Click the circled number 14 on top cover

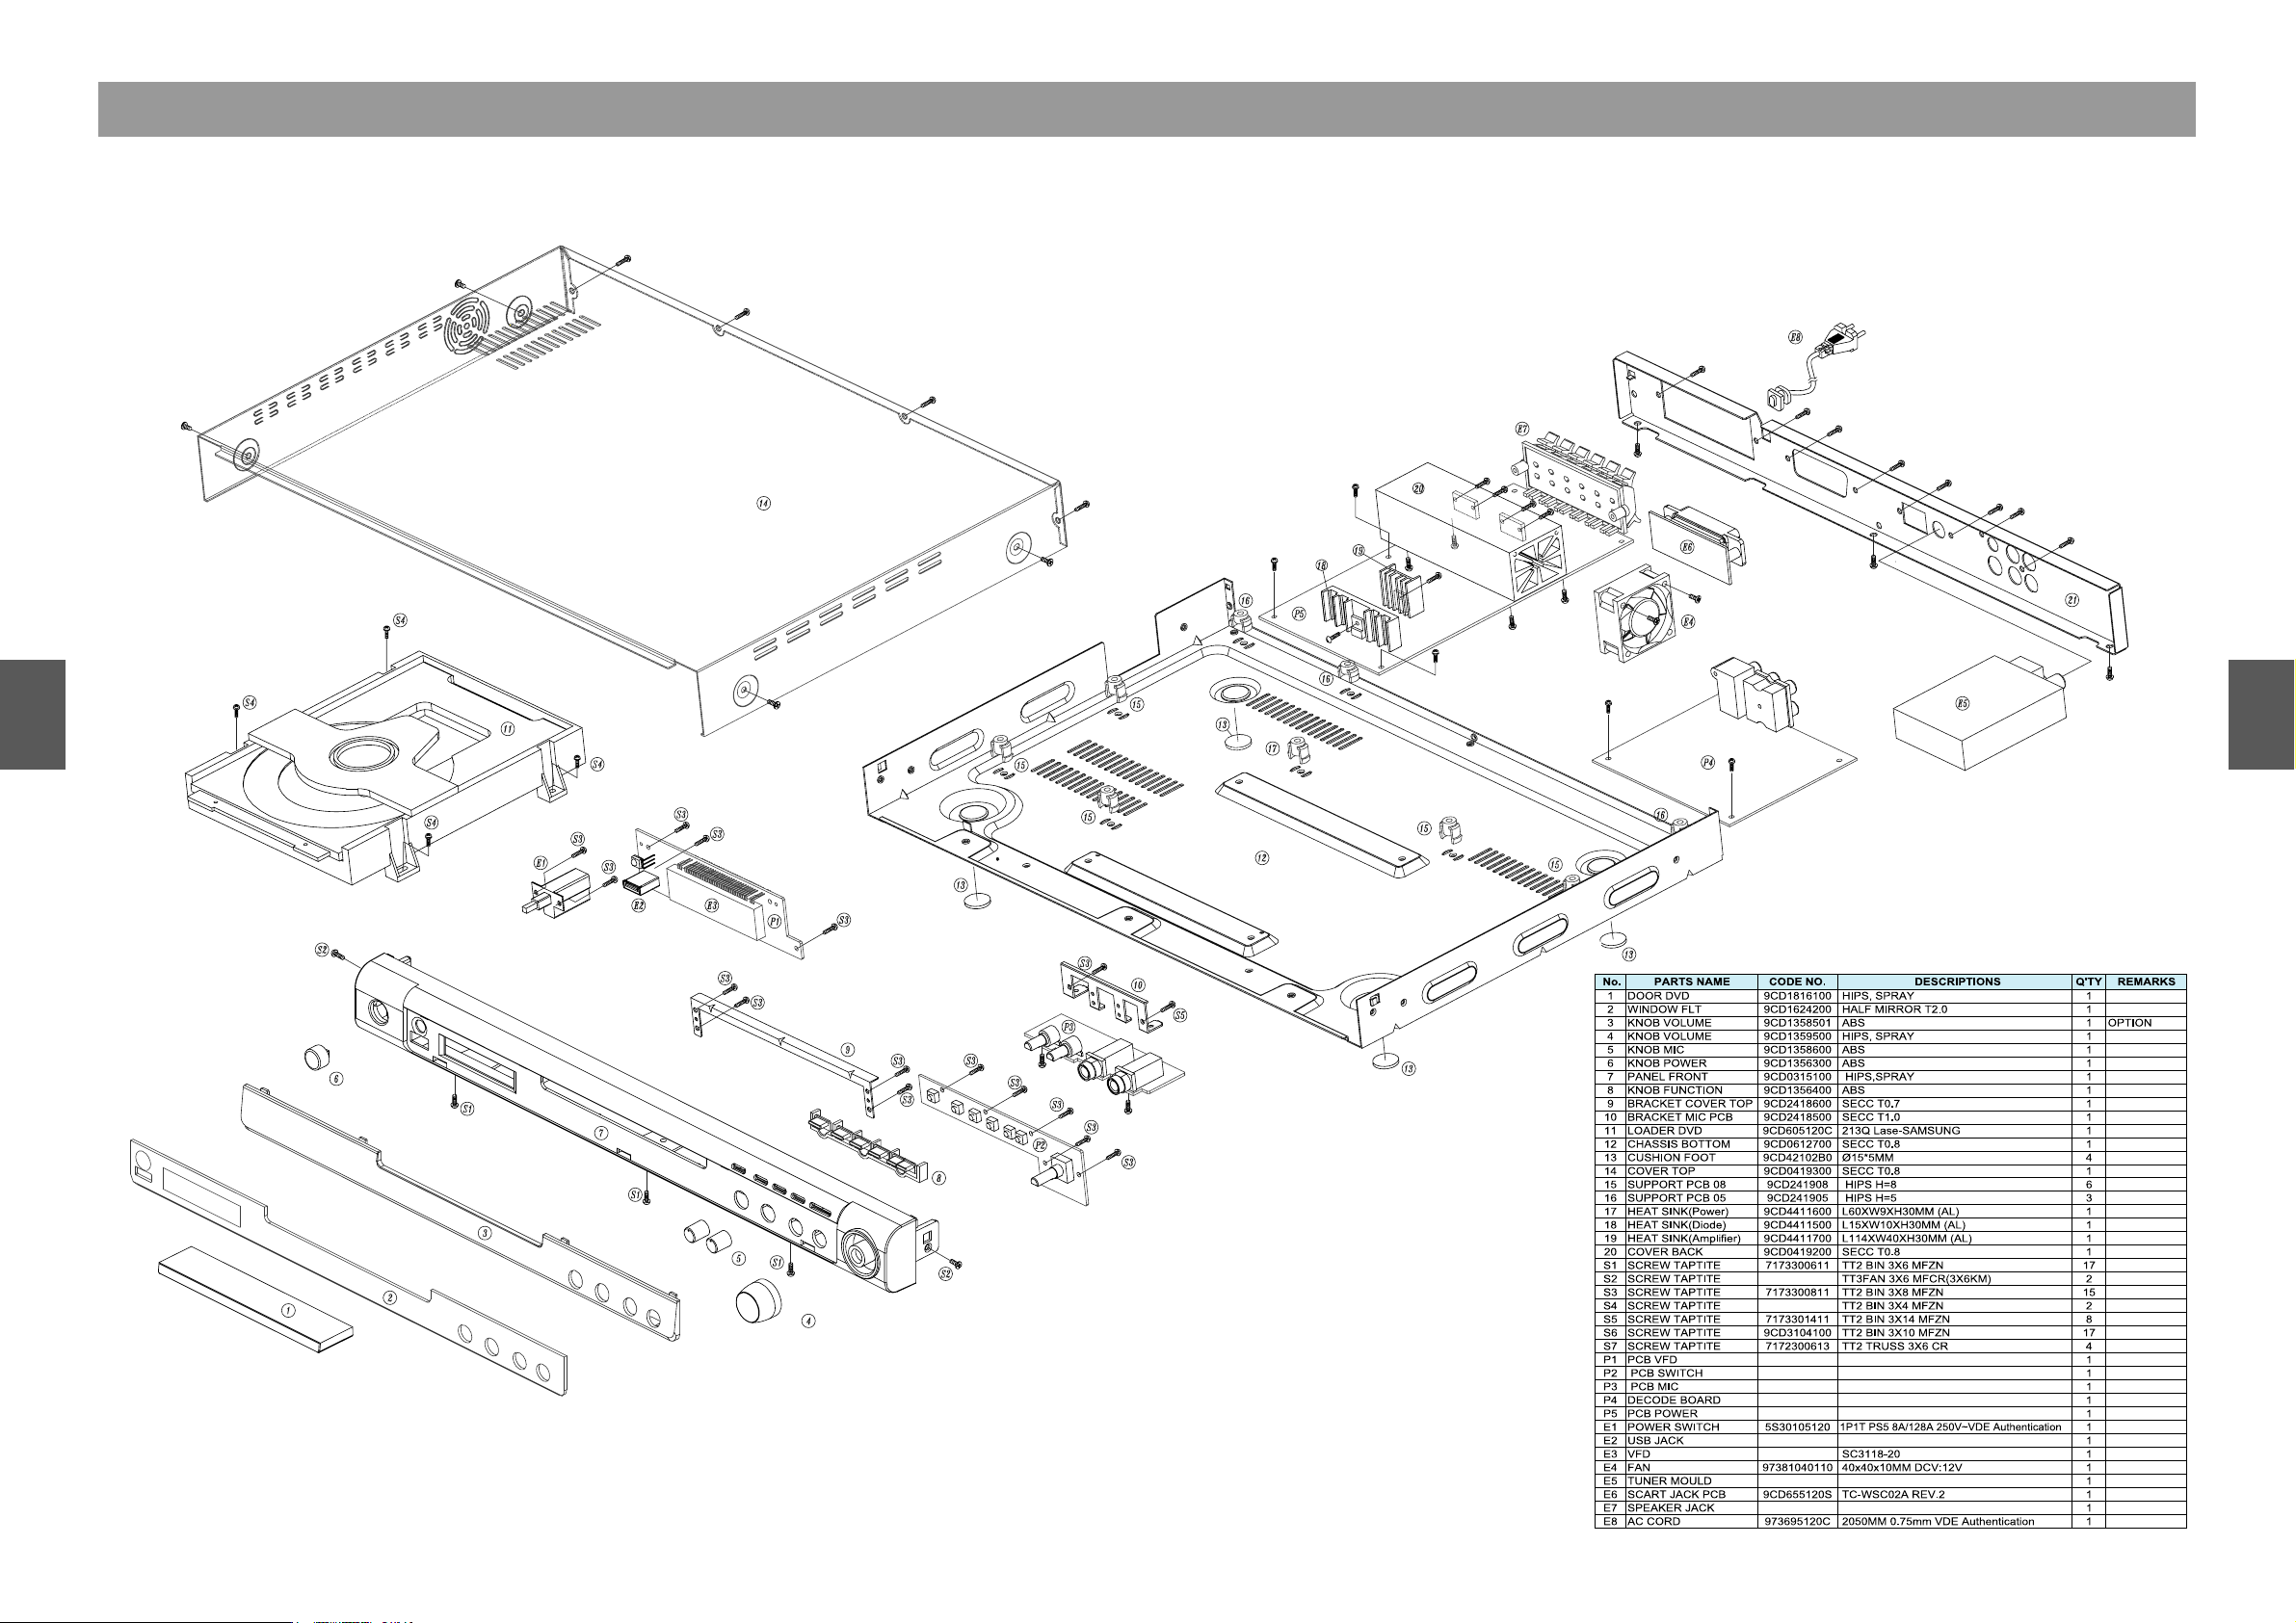coord(763,503)
